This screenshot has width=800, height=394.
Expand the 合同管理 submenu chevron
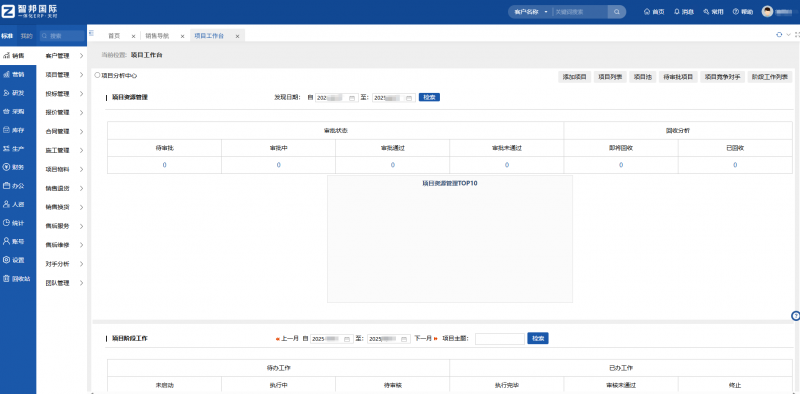click(81, 132)
